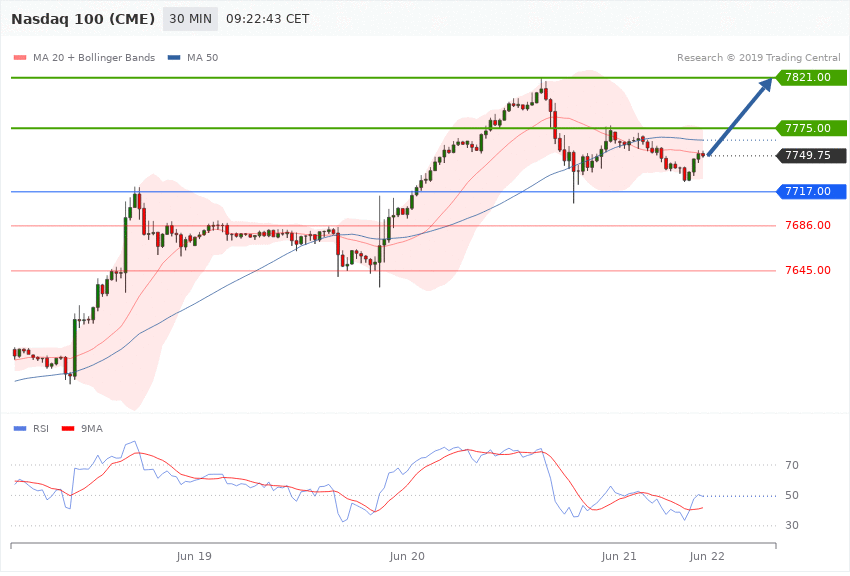
Task: Click the 09:22:43 CET timestamp
Action: [x=267, y=19]
